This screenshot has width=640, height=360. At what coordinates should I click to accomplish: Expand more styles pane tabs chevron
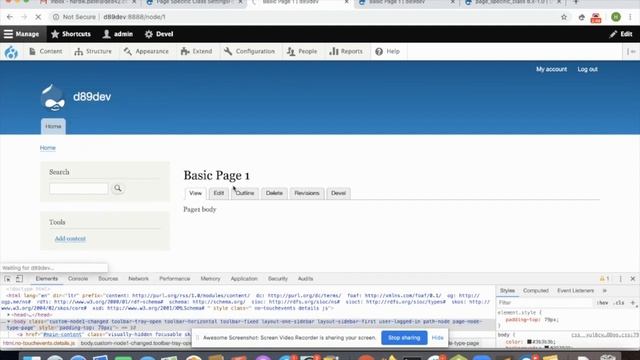(604, 291)
